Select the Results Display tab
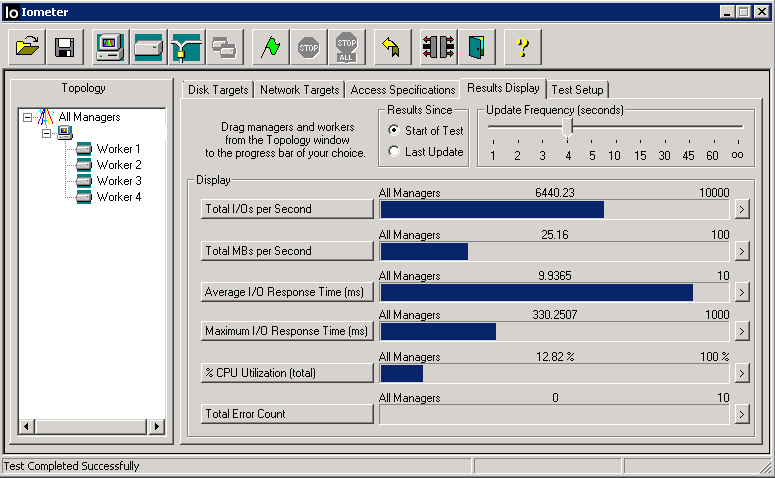775x478 pixels. point(503,88)
